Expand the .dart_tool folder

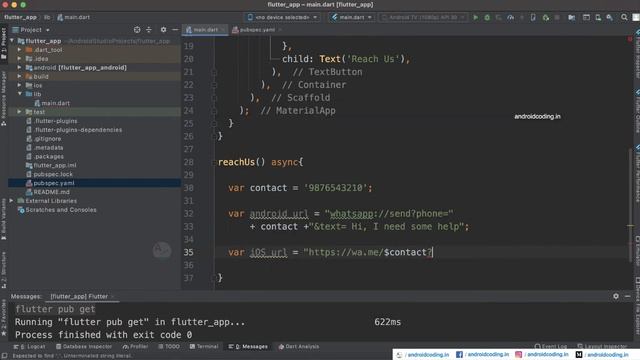(x=20, y=50)
